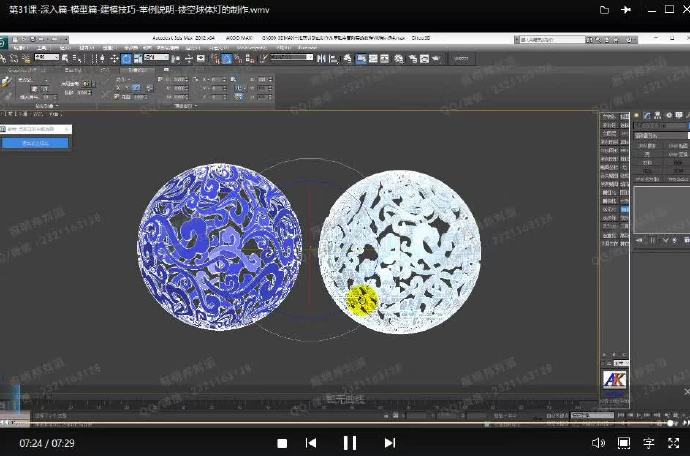Open subtitle settings 字 button
The image size is (690, 456).
click(x=649, y=443)
